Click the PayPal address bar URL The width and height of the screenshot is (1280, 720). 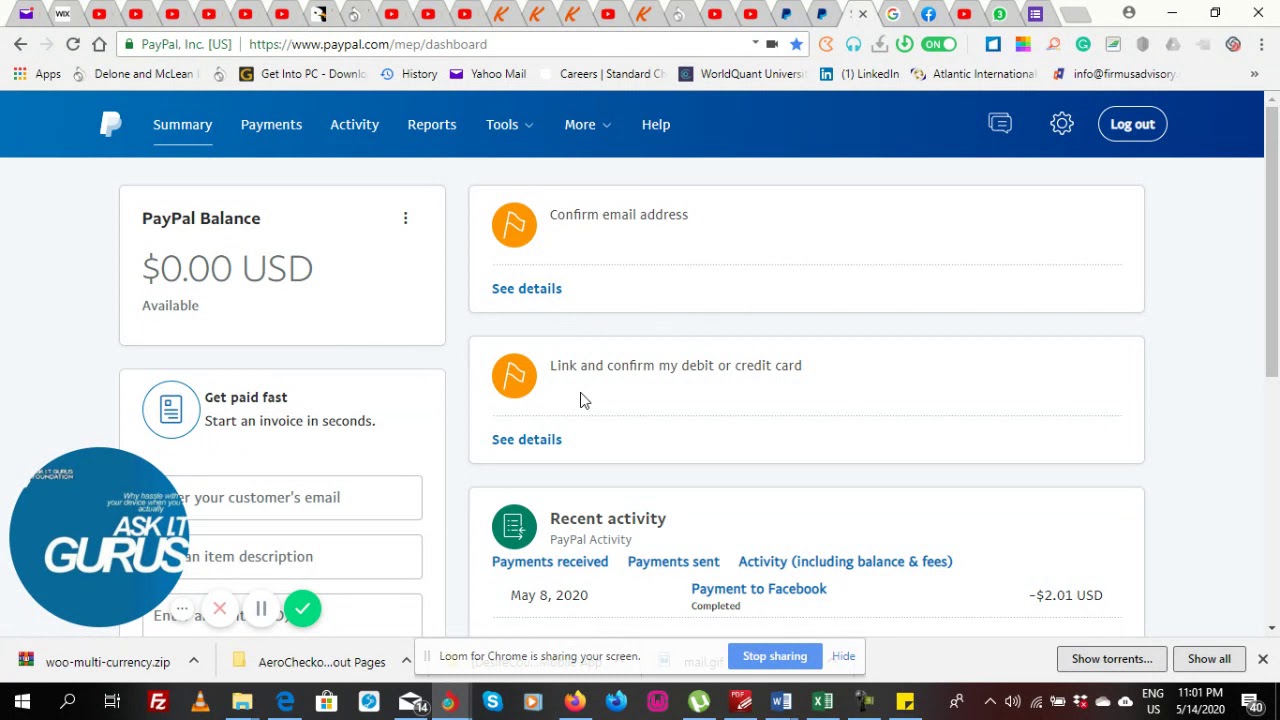tap(368, 44)
